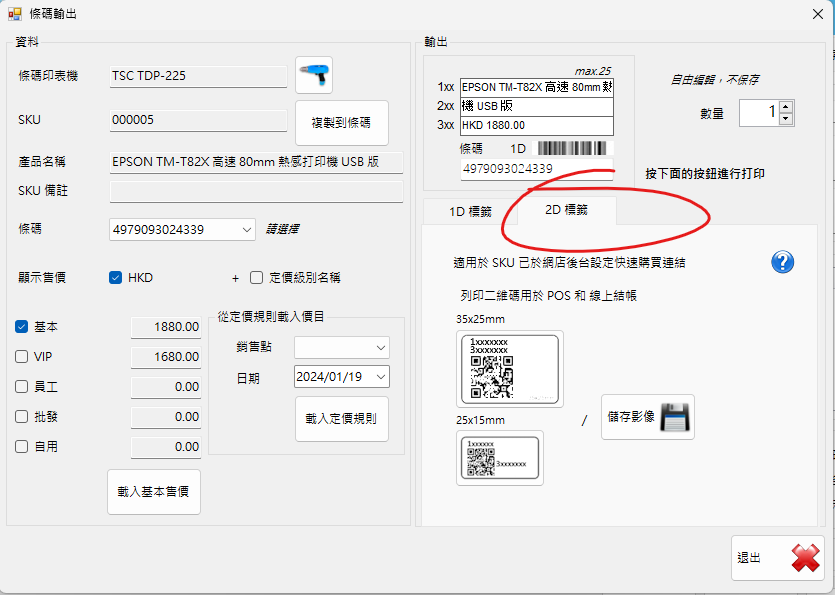The height and width of the screenshot is (595, 835).
Task: Click the 載入基本售價 button
Action: [x=154, y=492]
